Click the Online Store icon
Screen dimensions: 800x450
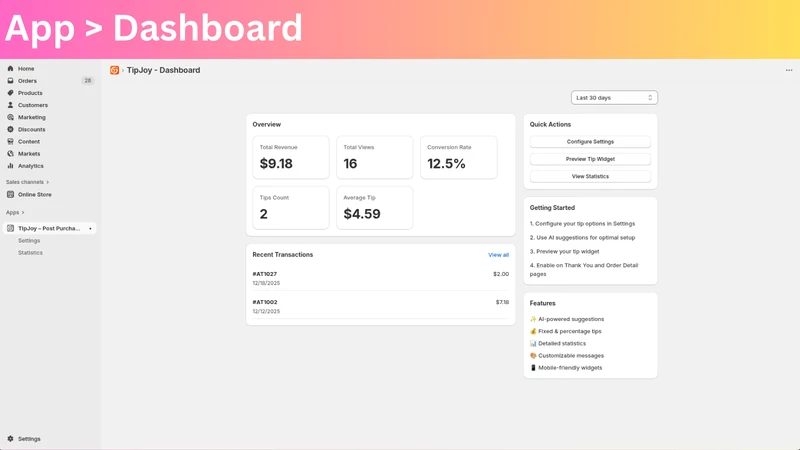pyautogui.click(x=10, y=194)
